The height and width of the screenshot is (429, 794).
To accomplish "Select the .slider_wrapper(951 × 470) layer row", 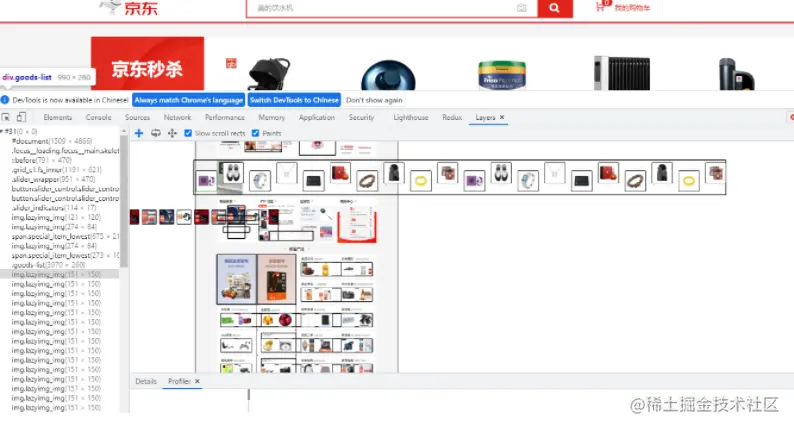I will point(60,179).
